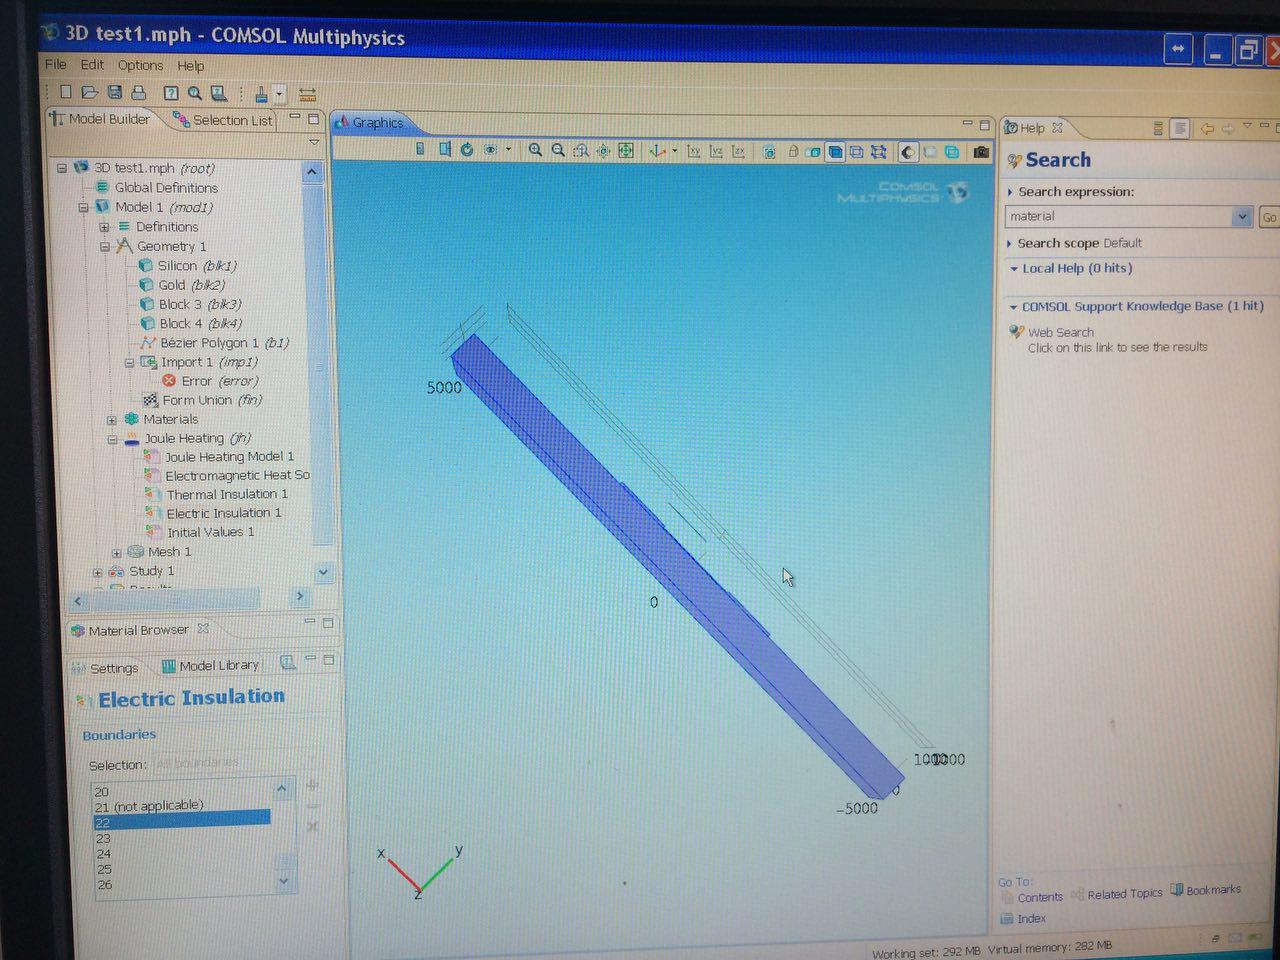
Task: Collapse the Geometry 1 tree node
Action: click(104, 246)
